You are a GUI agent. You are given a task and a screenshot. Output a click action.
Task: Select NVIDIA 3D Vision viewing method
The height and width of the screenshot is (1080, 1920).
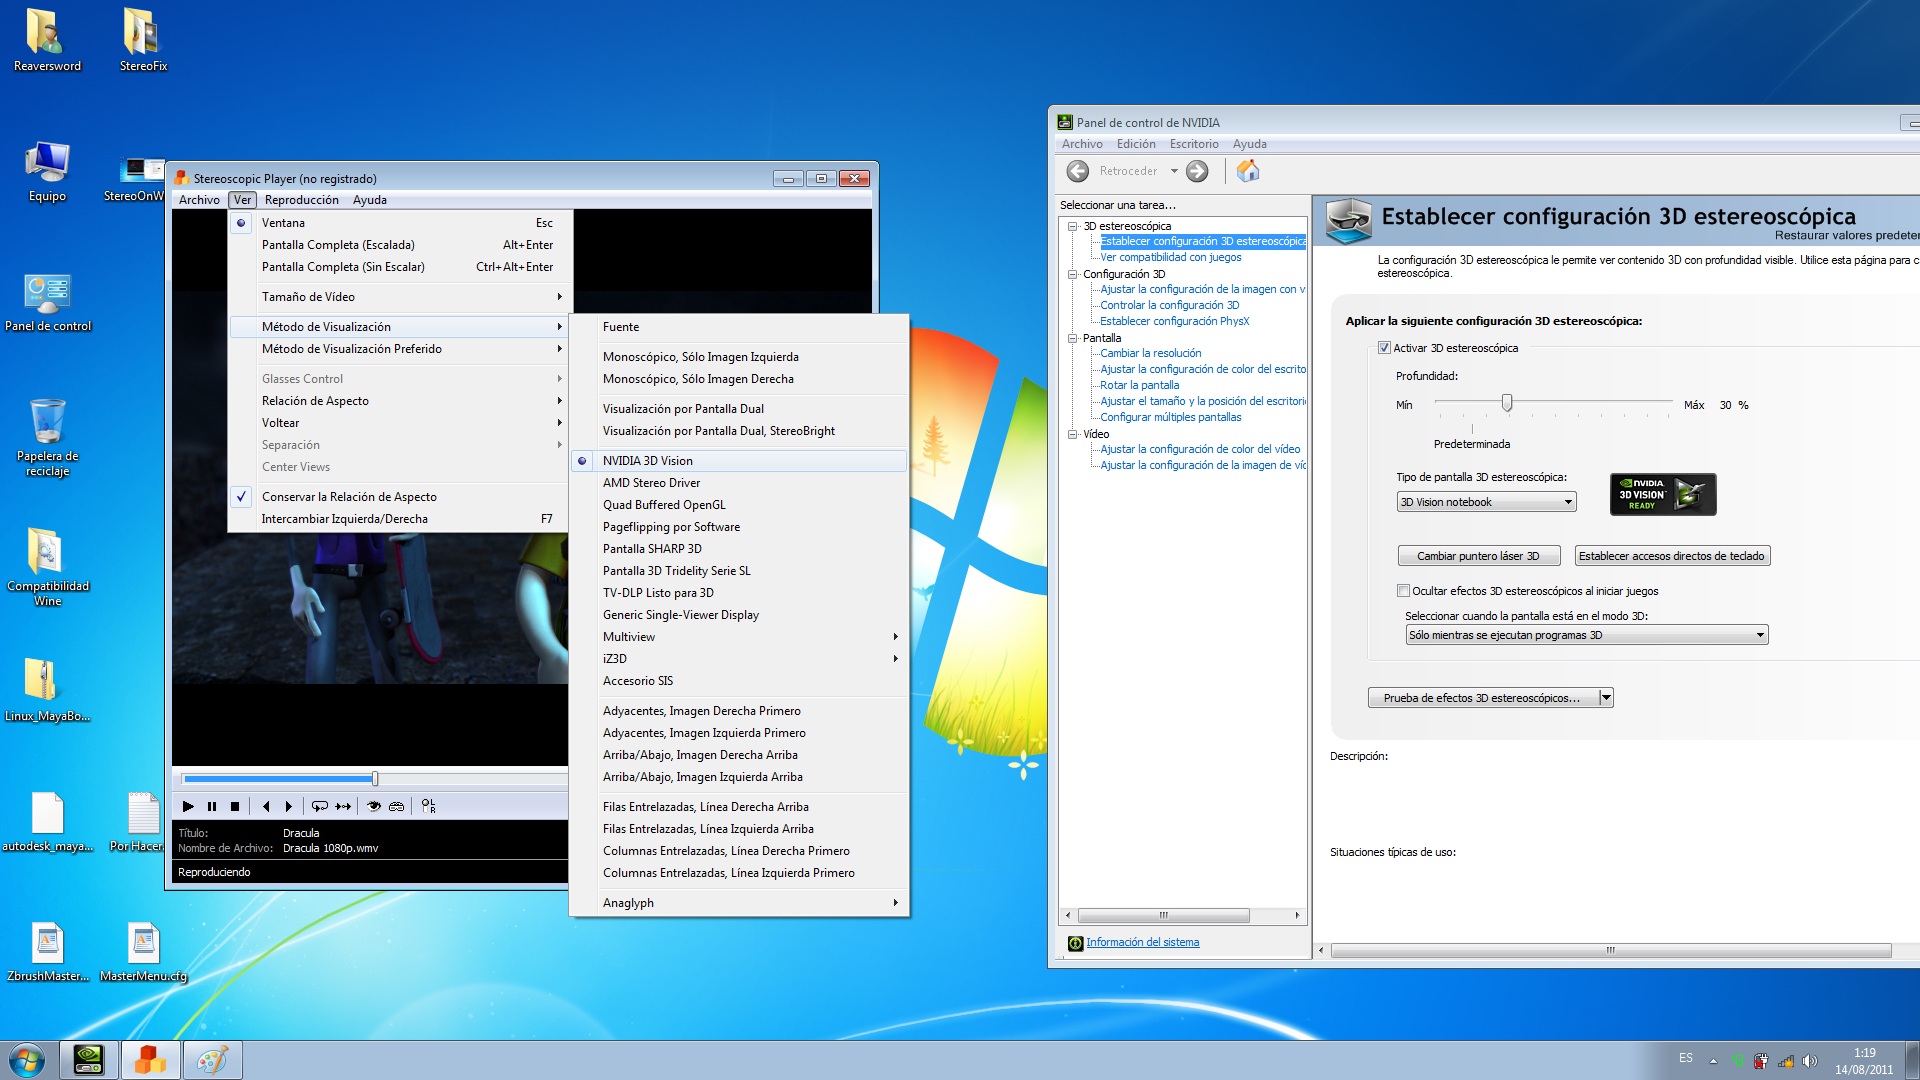tap(739, 461)
